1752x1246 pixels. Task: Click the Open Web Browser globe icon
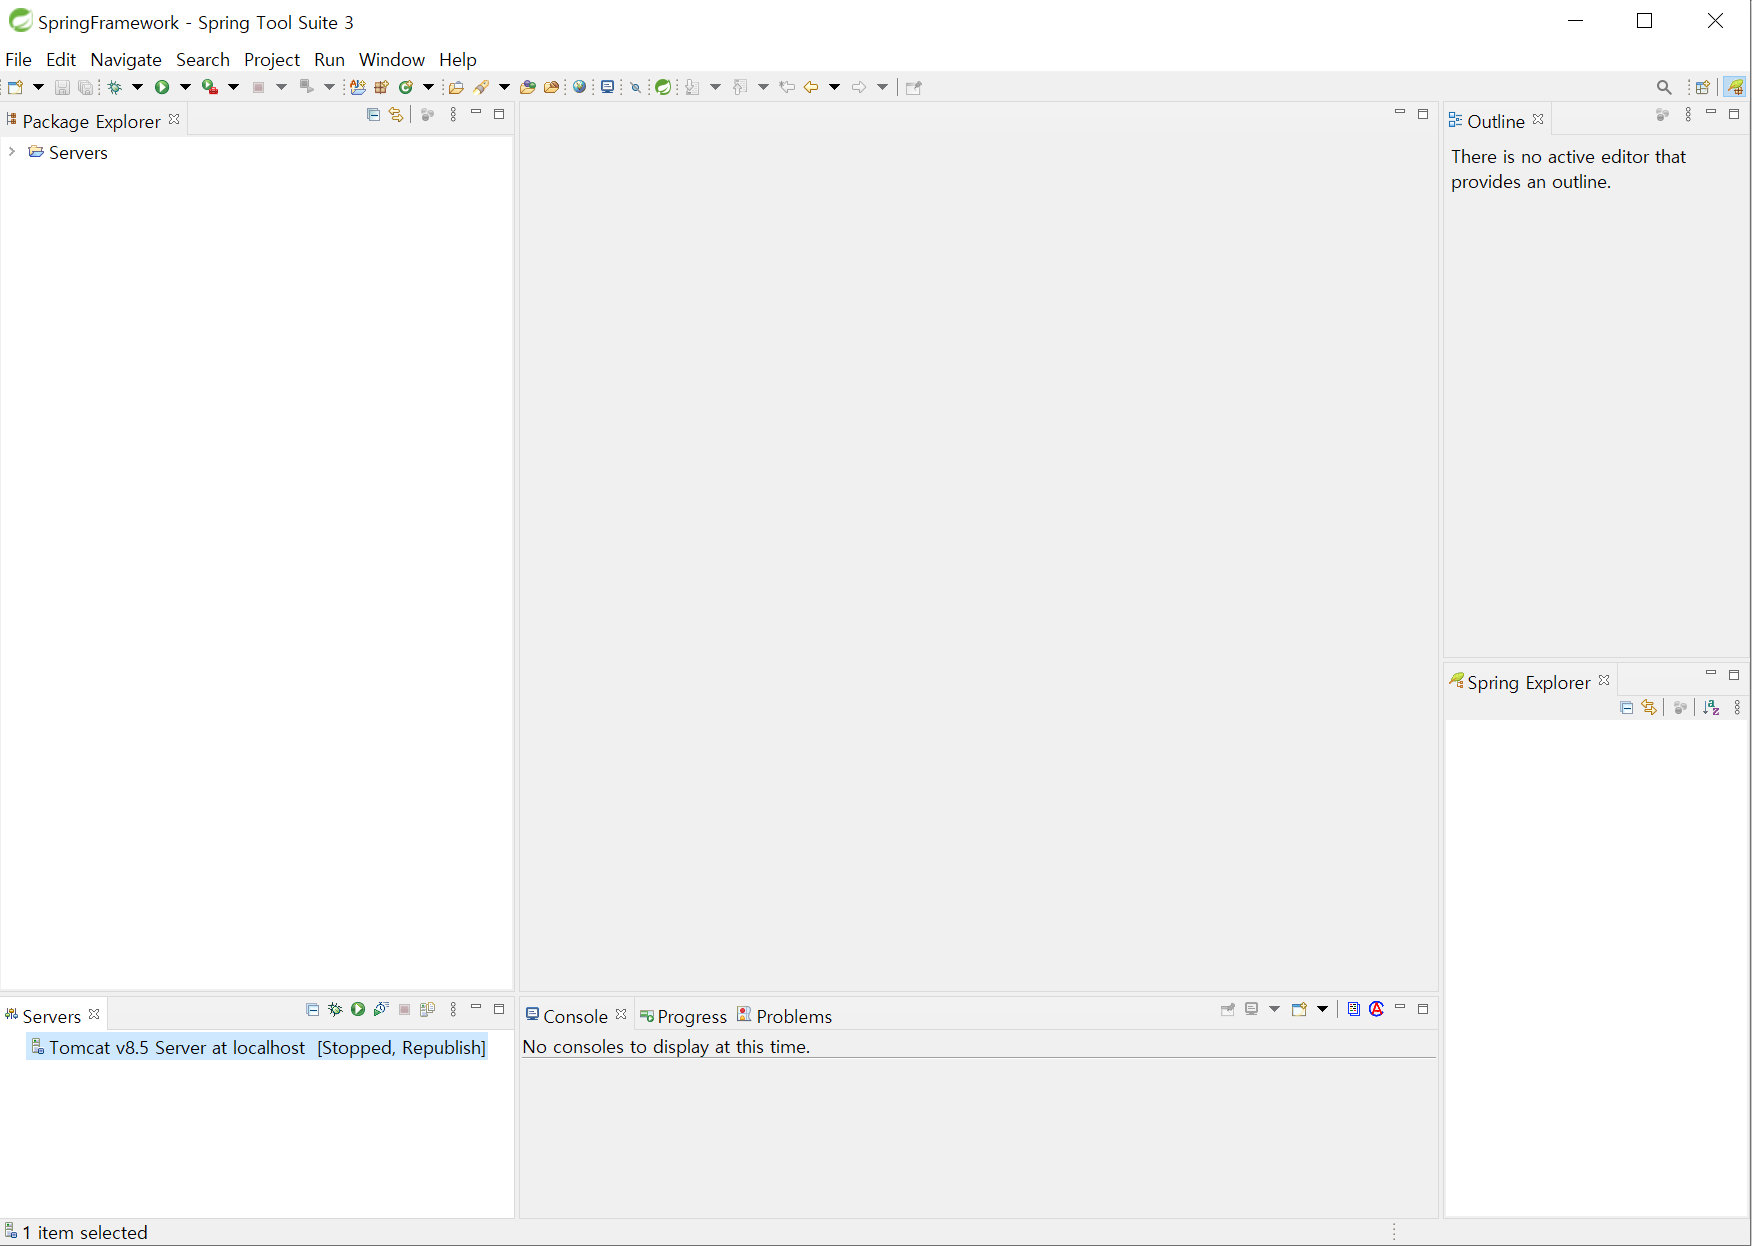(x=579, y=87)
